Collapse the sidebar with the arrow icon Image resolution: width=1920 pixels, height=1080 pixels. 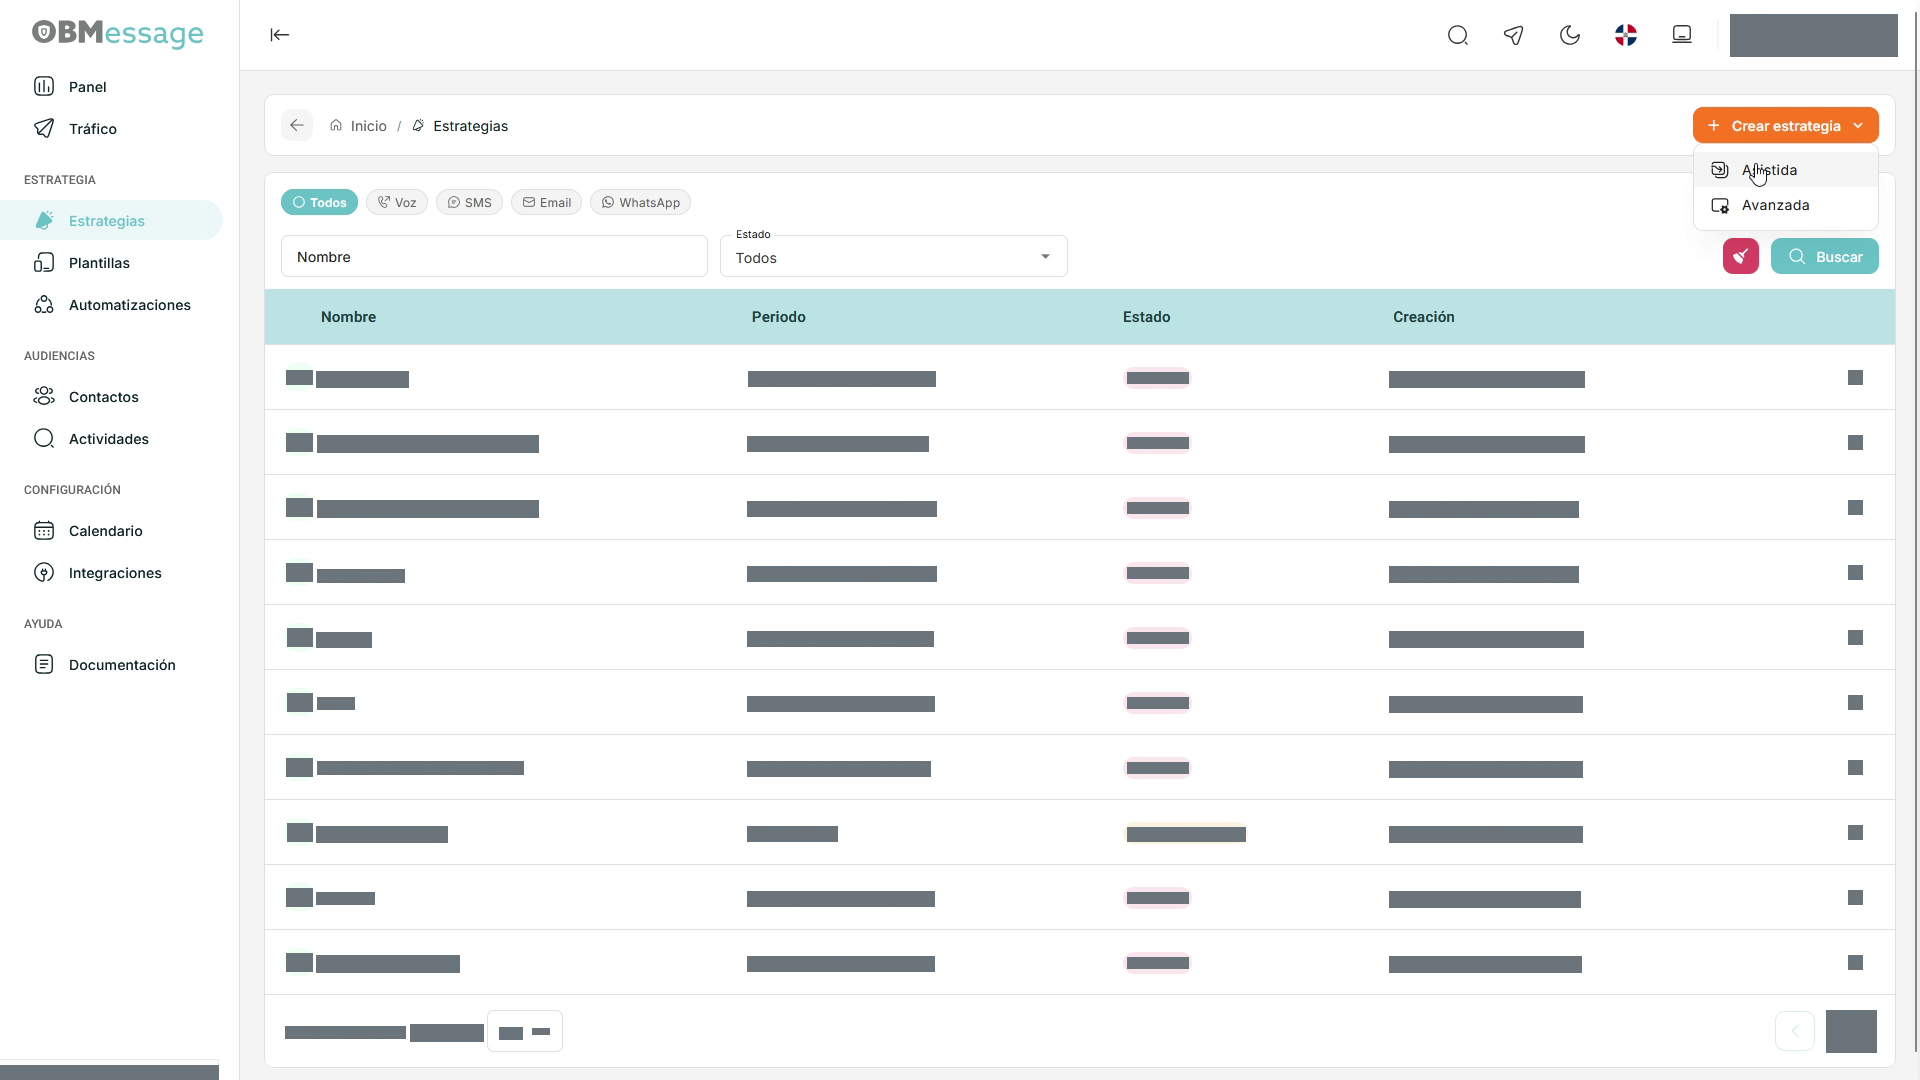tap(280, 35)
